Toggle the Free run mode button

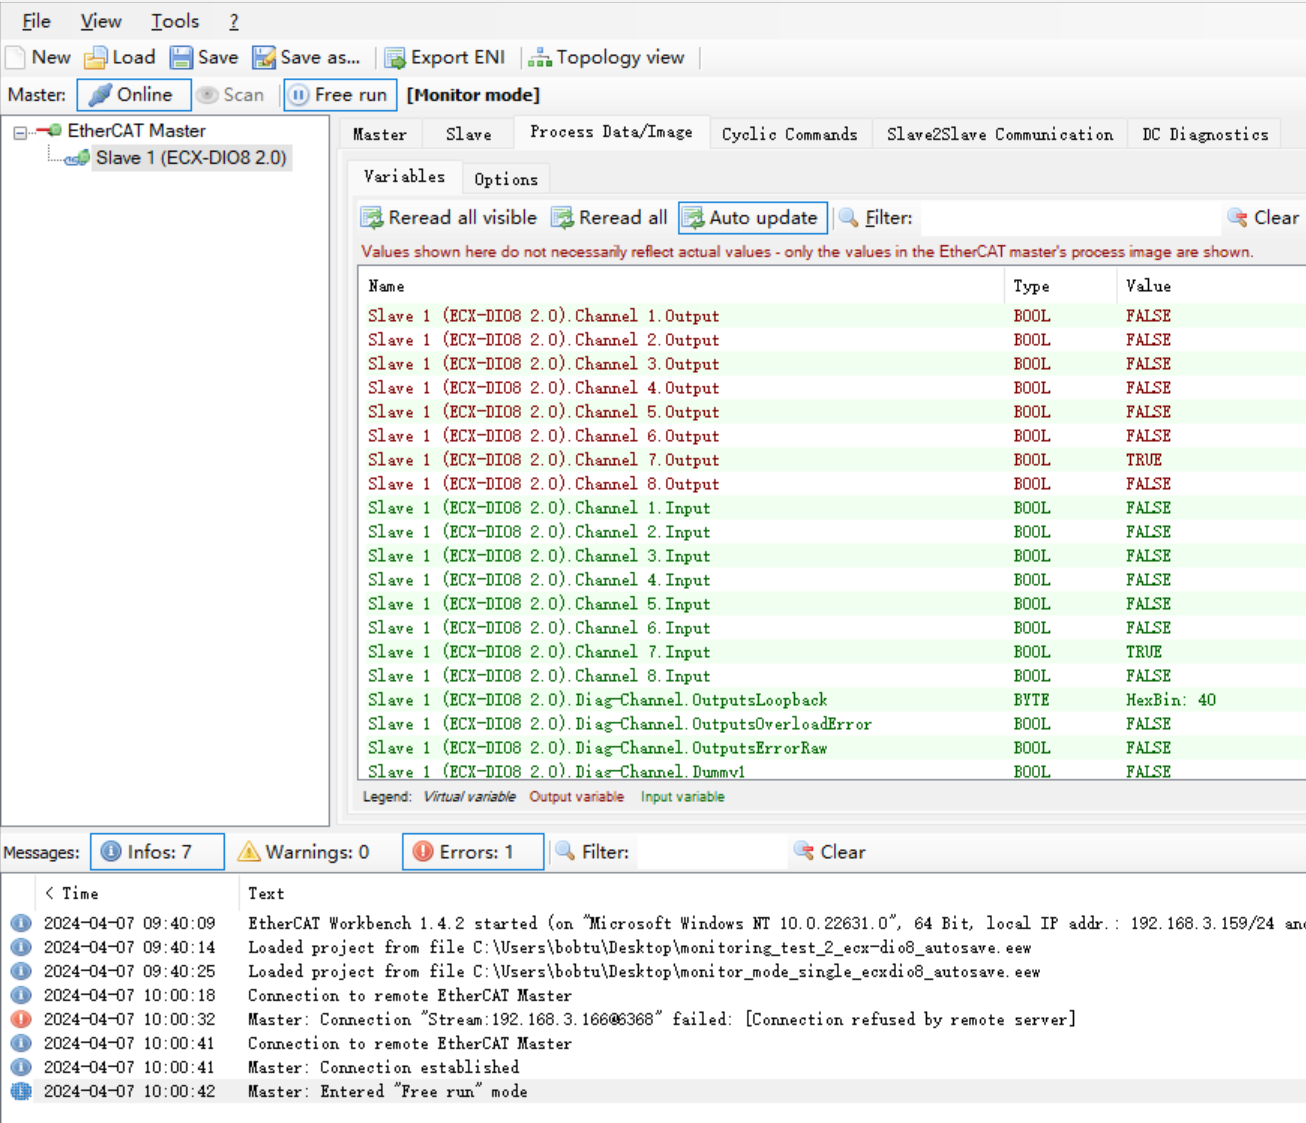[339, 95]
